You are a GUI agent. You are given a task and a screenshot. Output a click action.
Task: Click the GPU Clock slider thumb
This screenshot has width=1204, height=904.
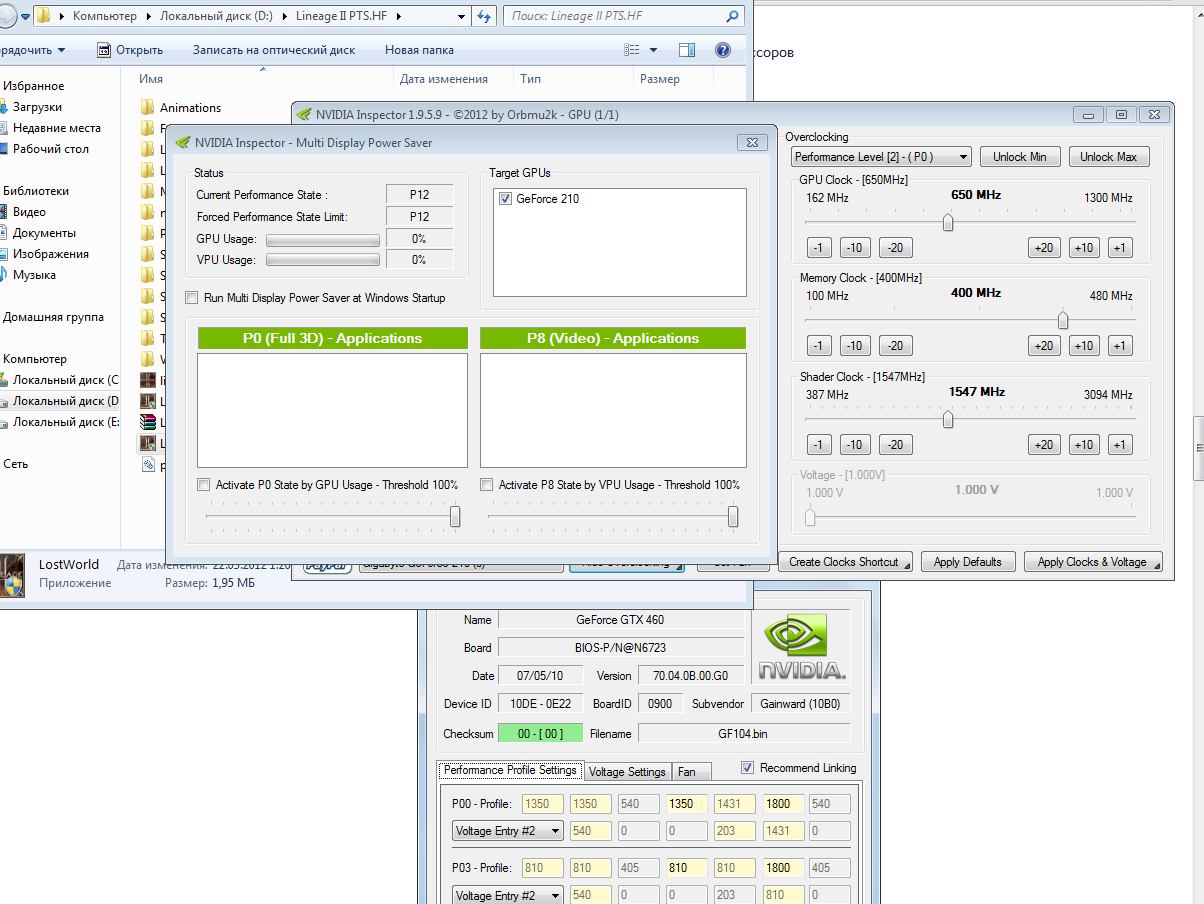click(x=948, y=223)
